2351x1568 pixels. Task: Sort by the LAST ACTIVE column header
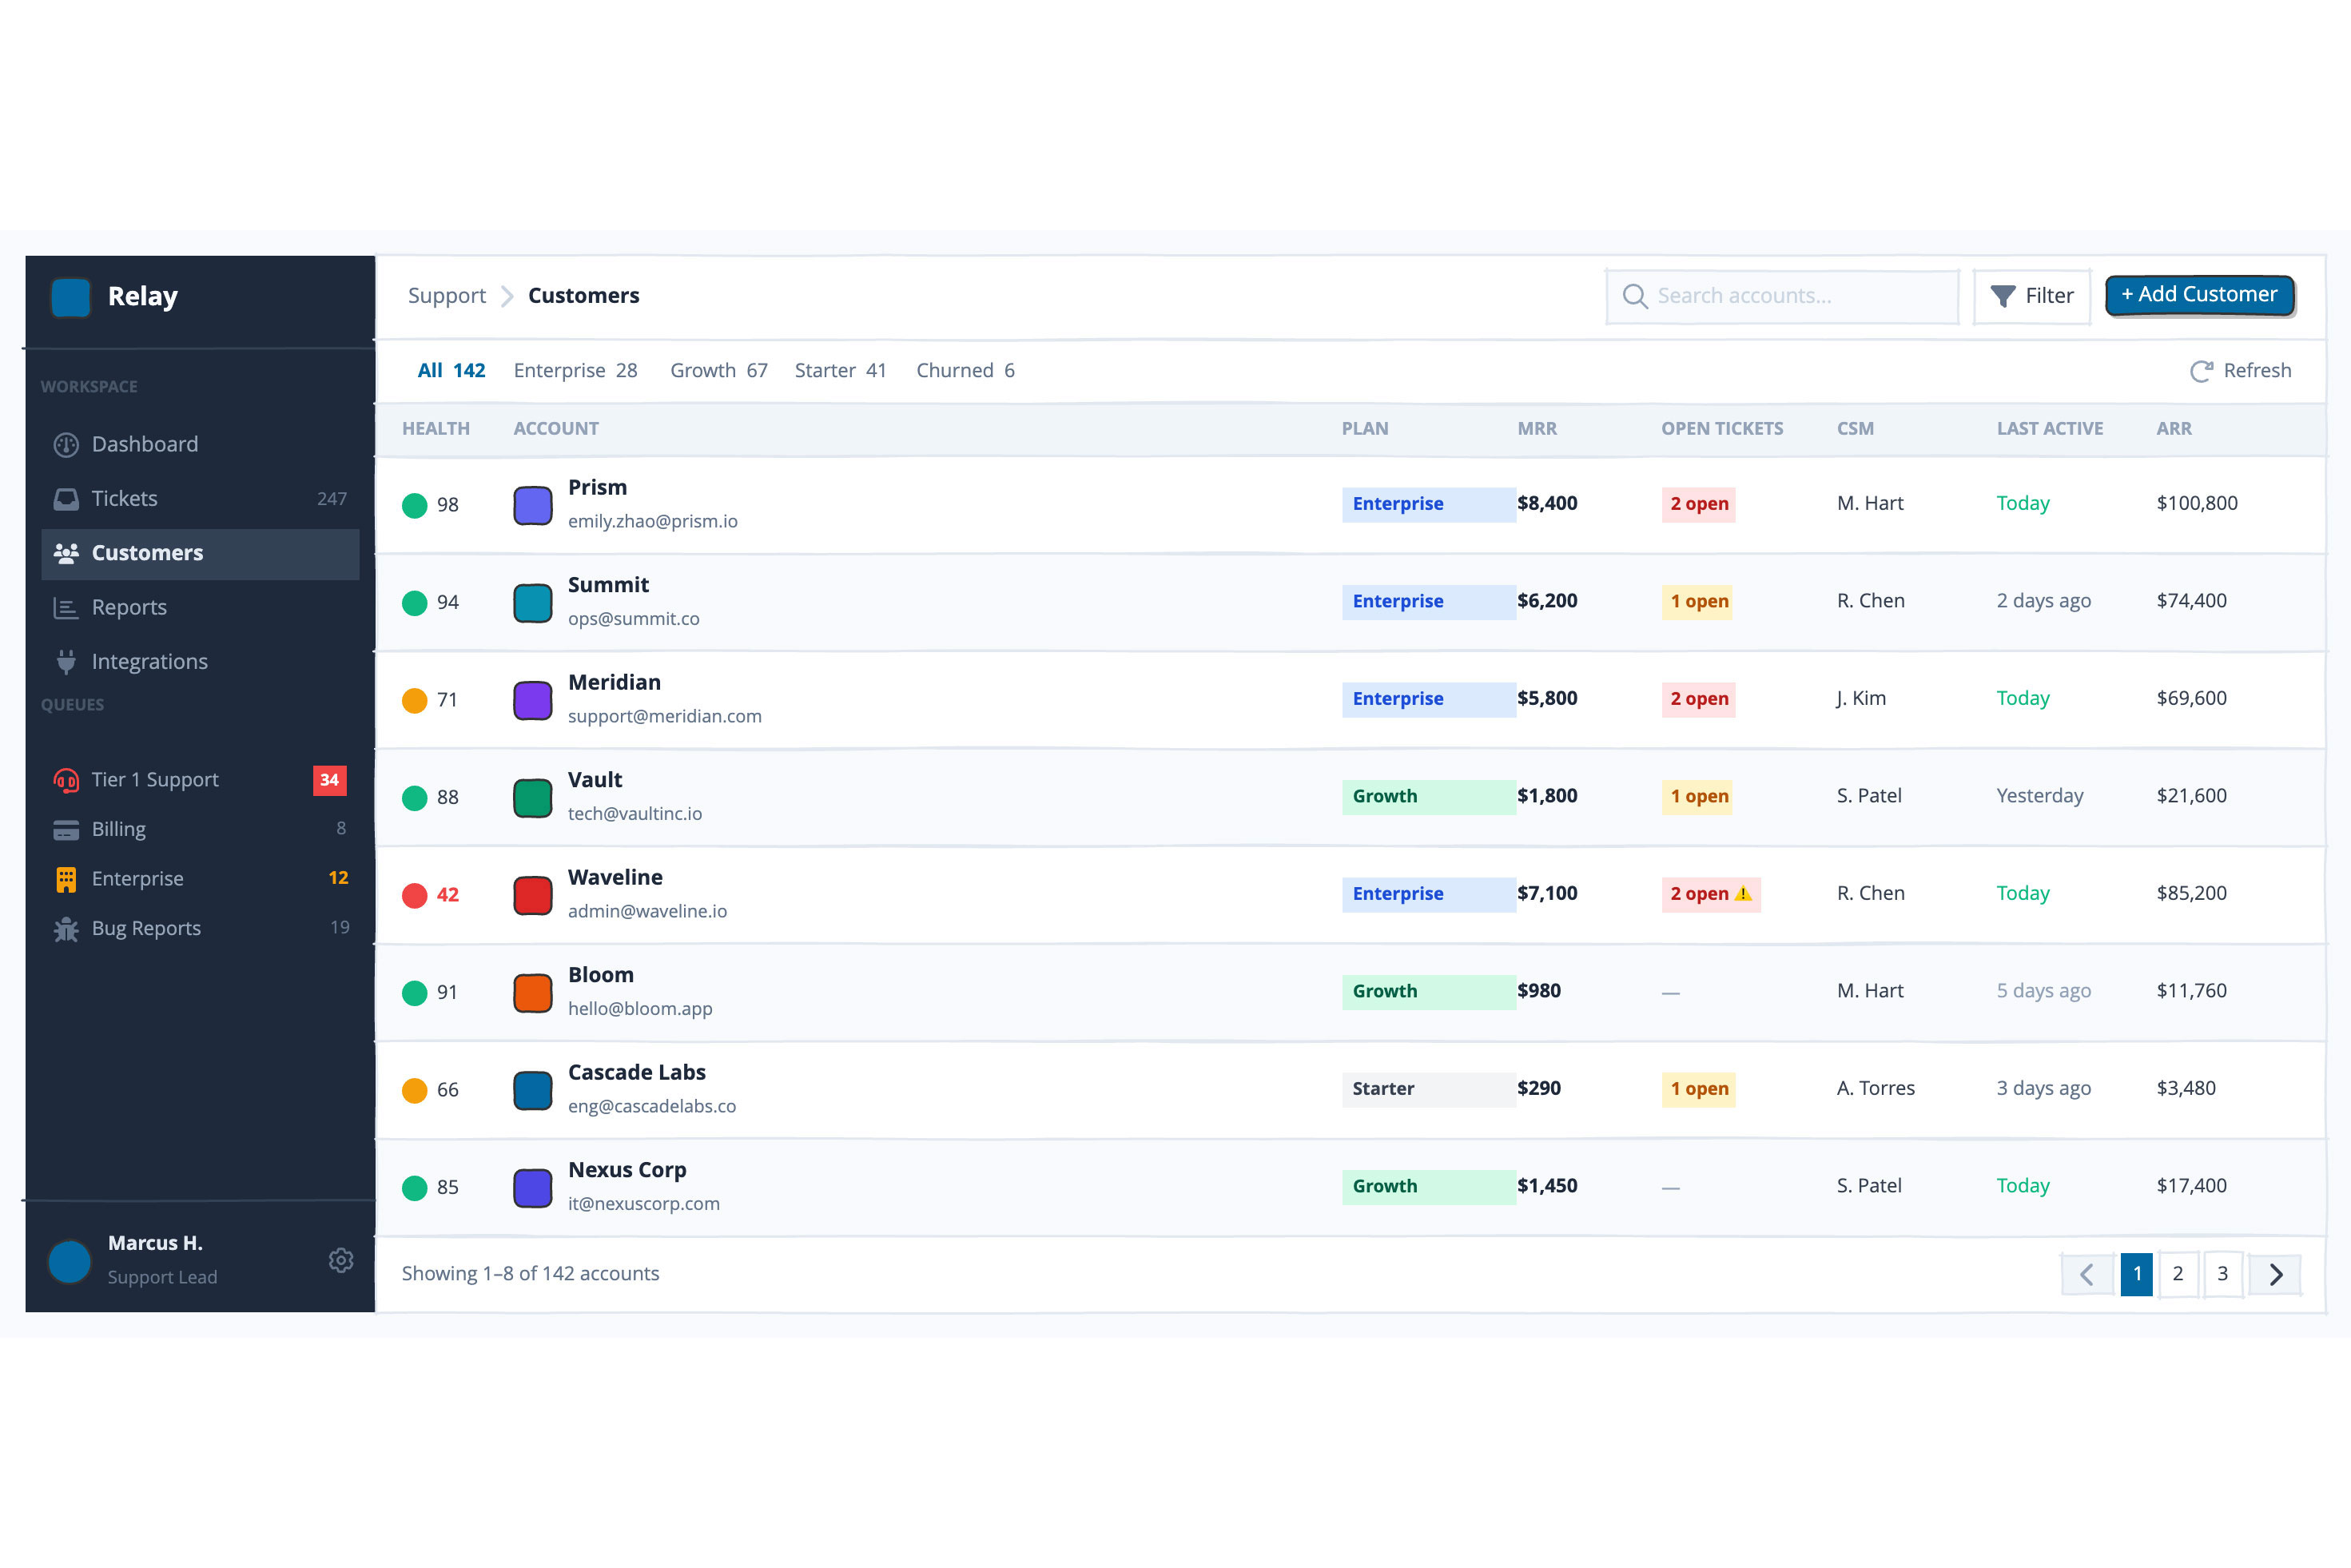[2049, 429]
